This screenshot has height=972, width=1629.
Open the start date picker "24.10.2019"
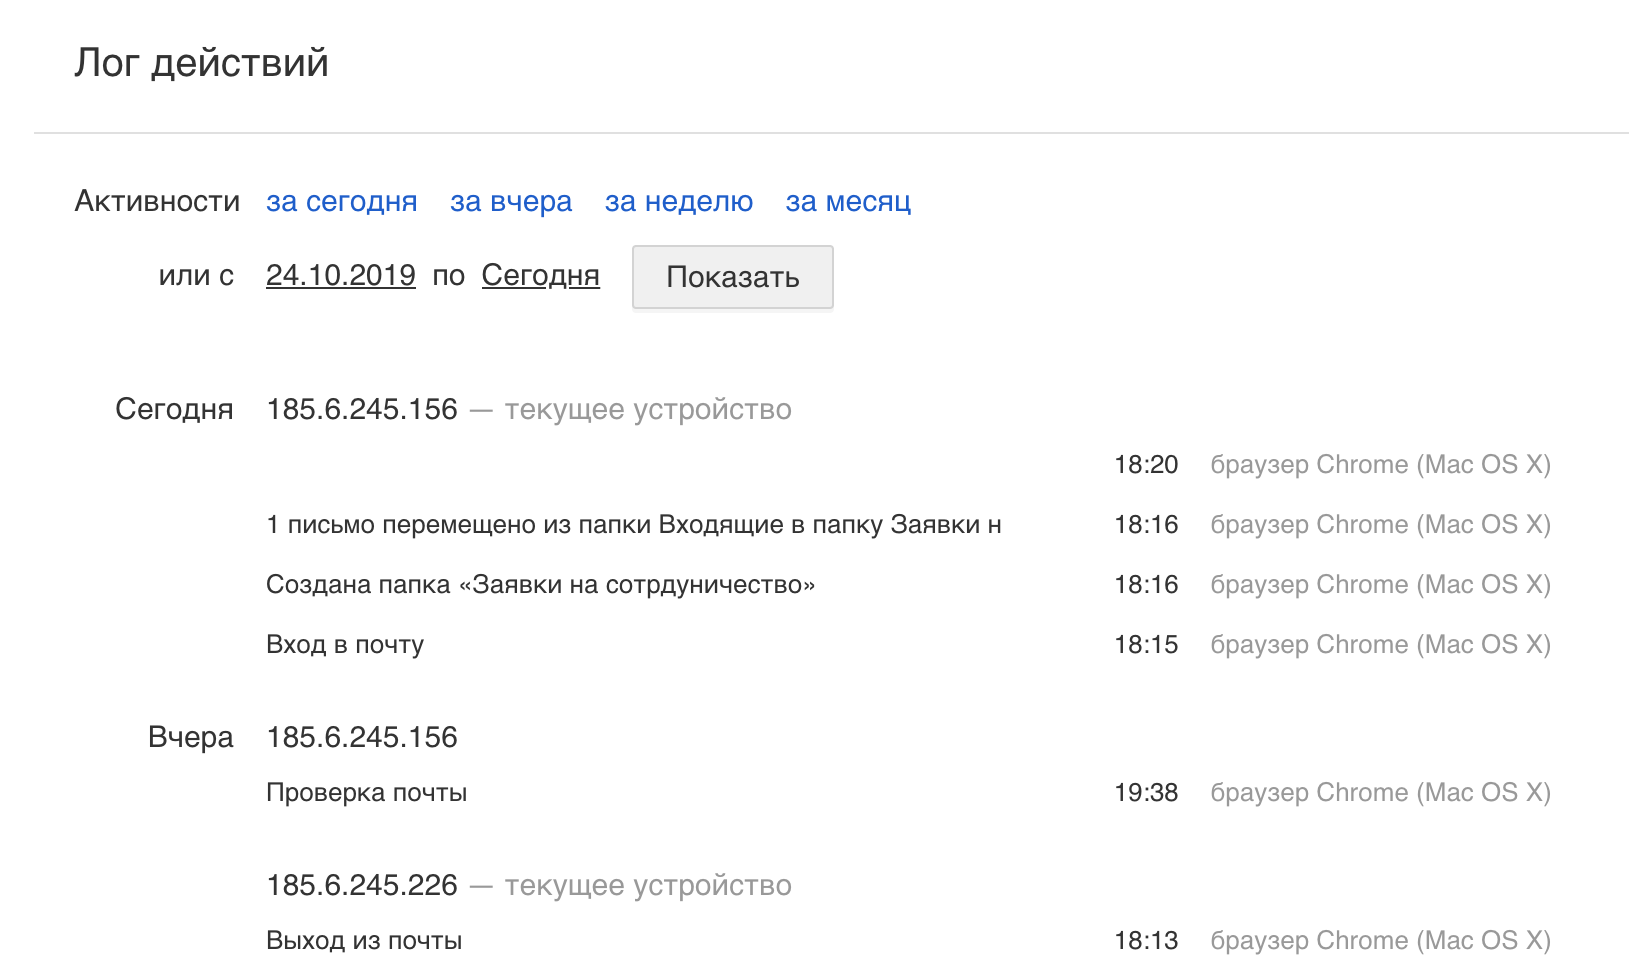(x=340, y=275)
